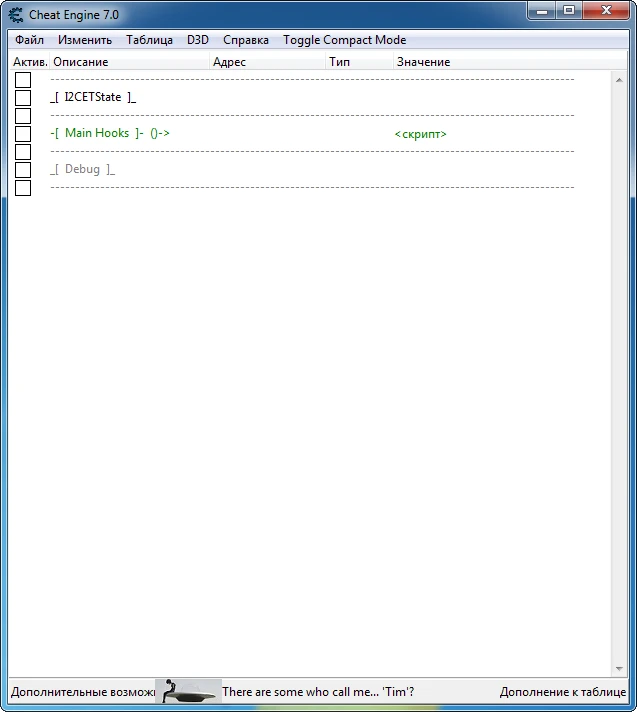Select the grayed Debug entry

click(82, 169)
